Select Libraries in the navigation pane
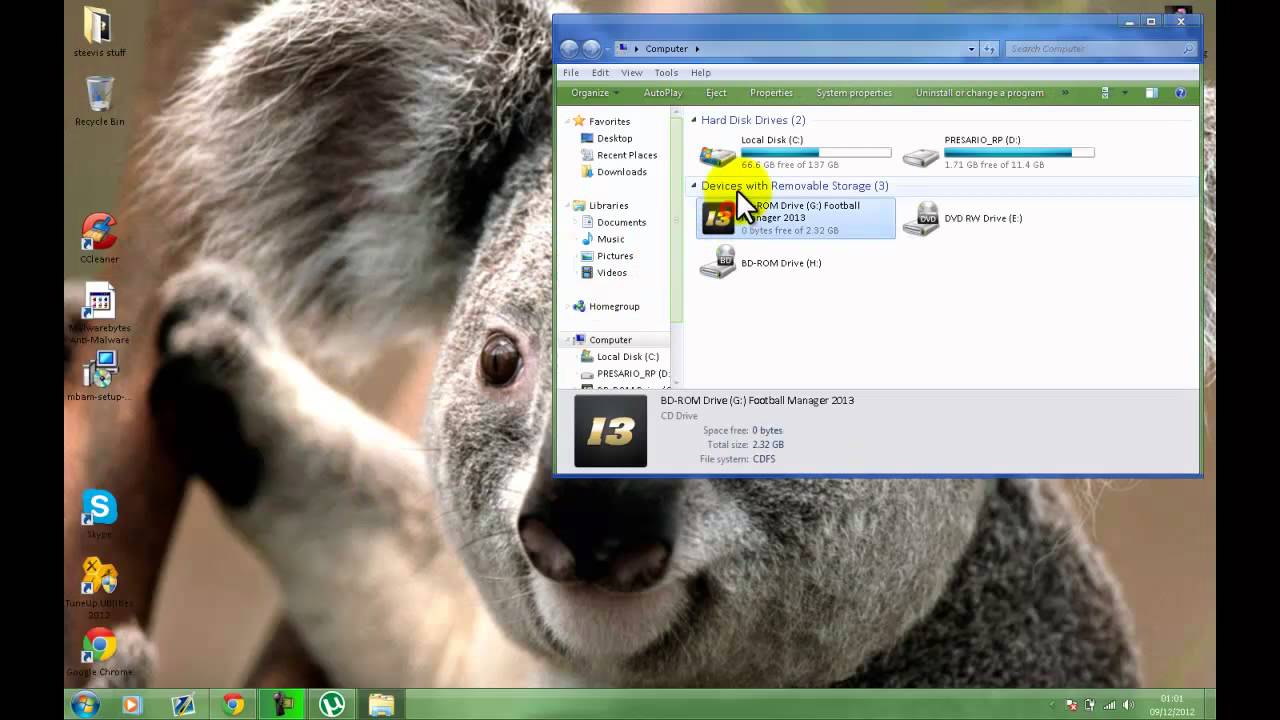1280x720 pixels. coord(608,205)
